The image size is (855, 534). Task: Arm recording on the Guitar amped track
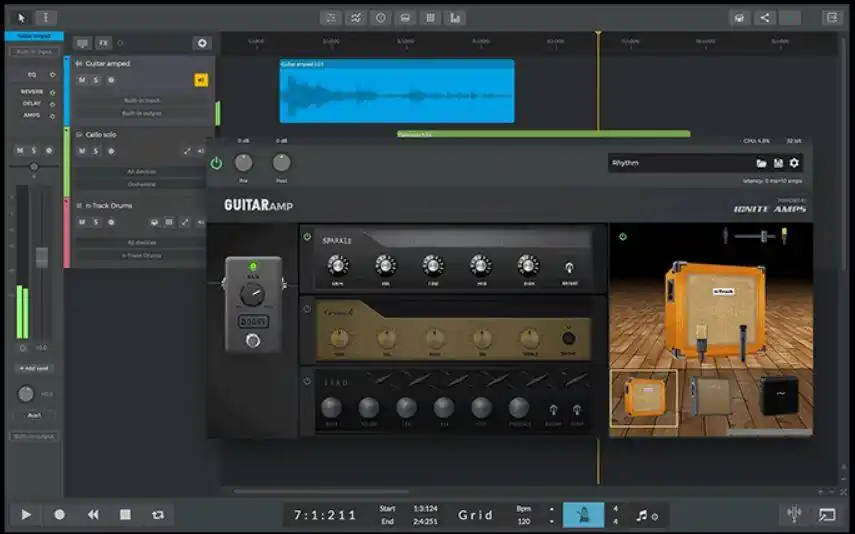point(111,80)
